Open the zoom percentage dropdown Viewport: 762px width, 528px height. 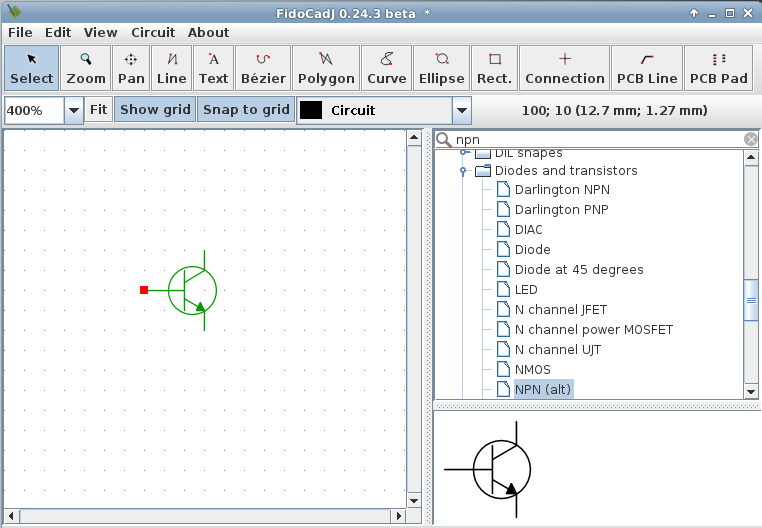click(x=74, y=111)
